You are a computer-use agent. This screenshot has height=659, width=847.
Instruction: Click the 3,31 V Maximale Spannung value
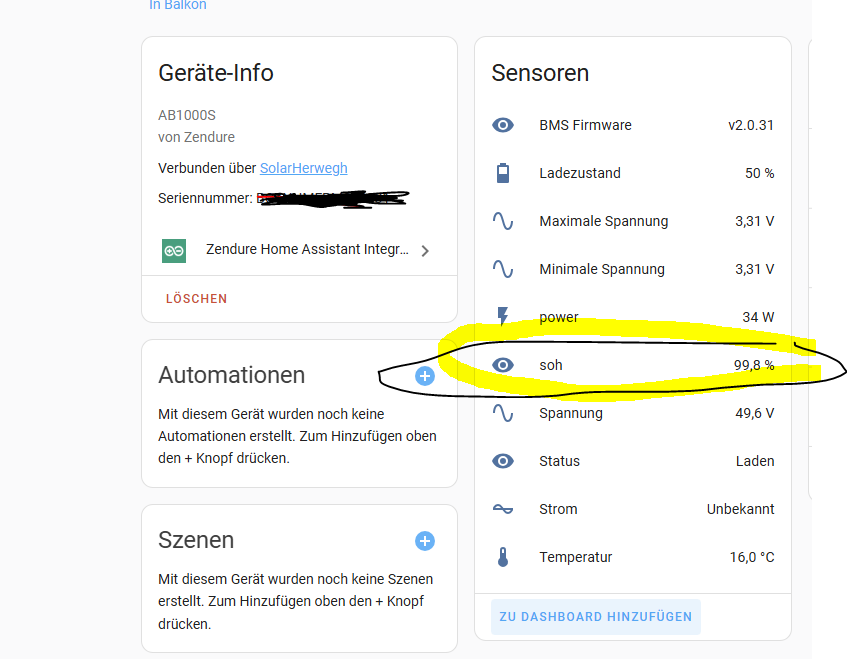coord(755,221)
